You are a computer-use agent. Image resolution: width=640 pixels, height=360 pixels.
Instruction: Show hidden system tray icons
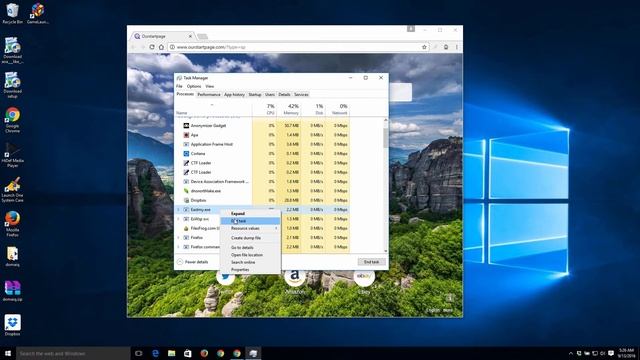[x=571, y=353]
